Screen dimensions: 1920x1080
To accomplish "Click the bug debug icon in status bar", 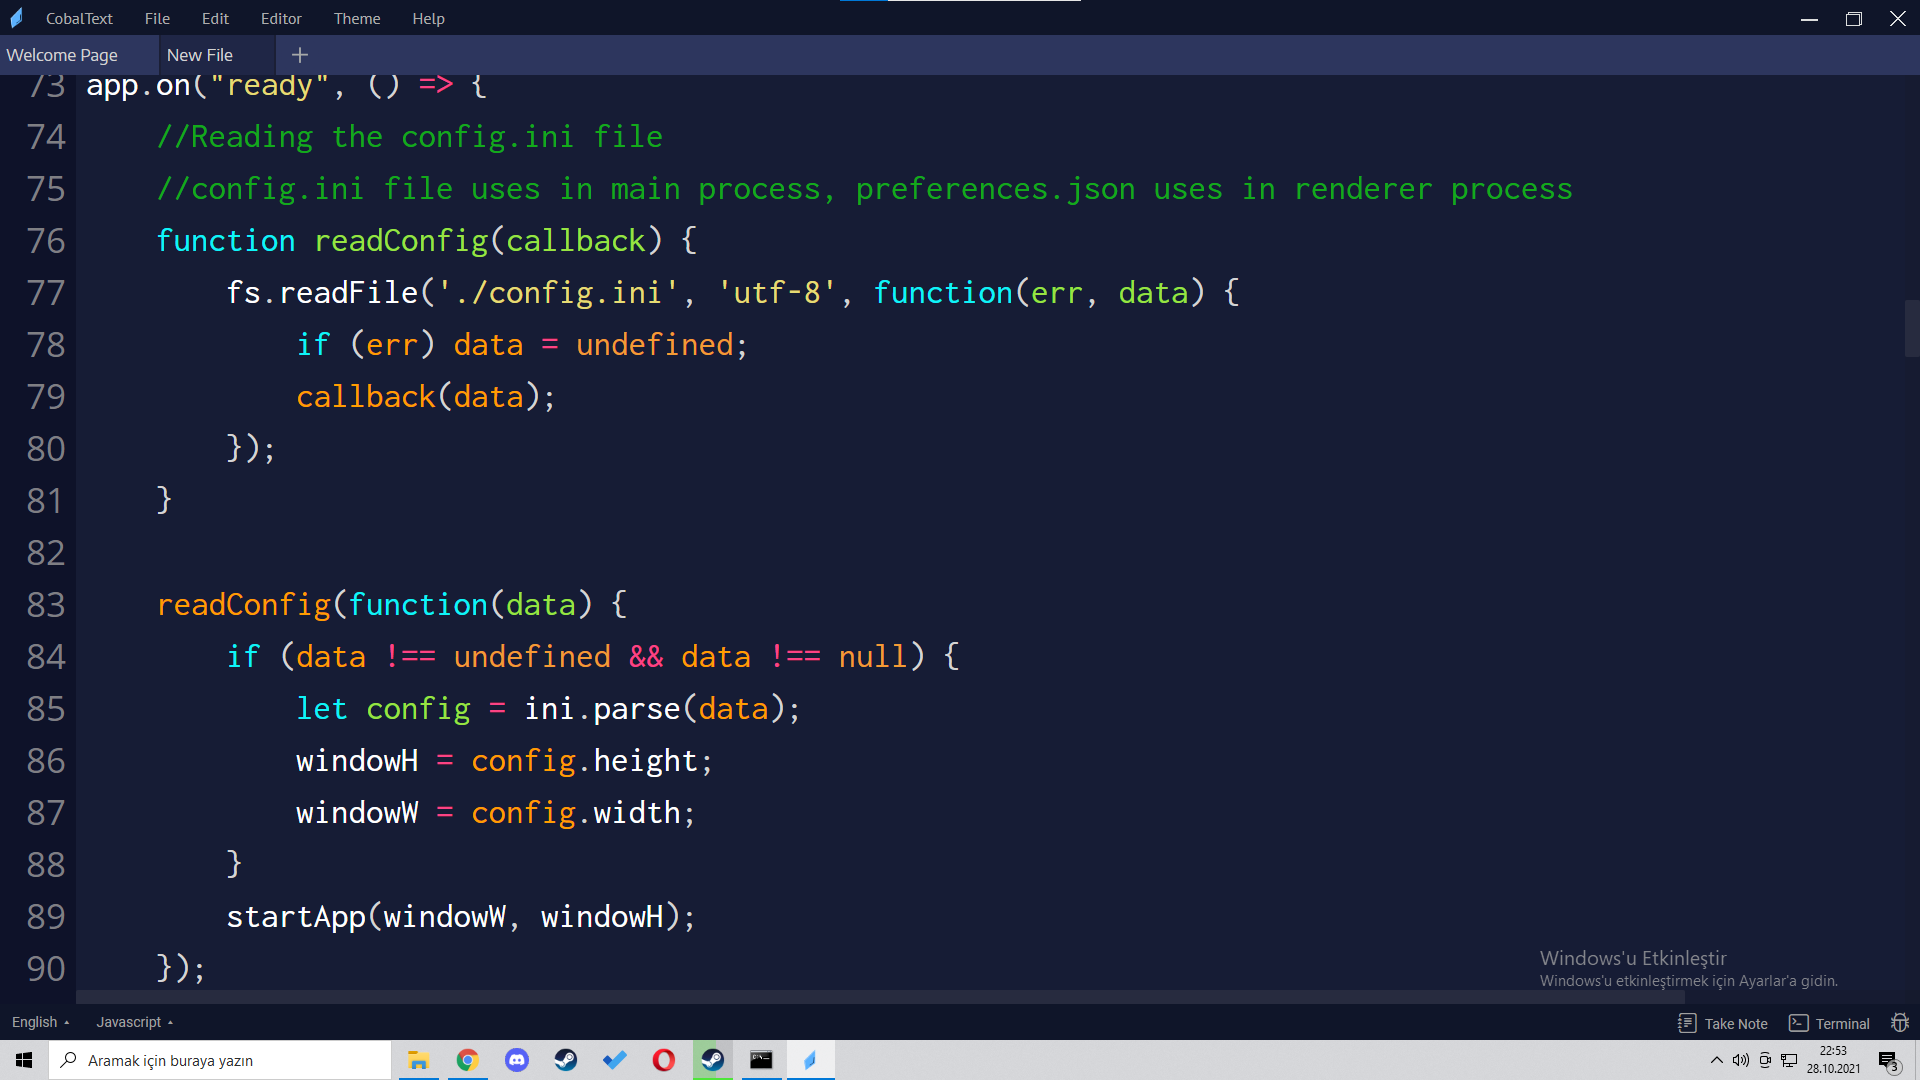I will (1899, 1023).
